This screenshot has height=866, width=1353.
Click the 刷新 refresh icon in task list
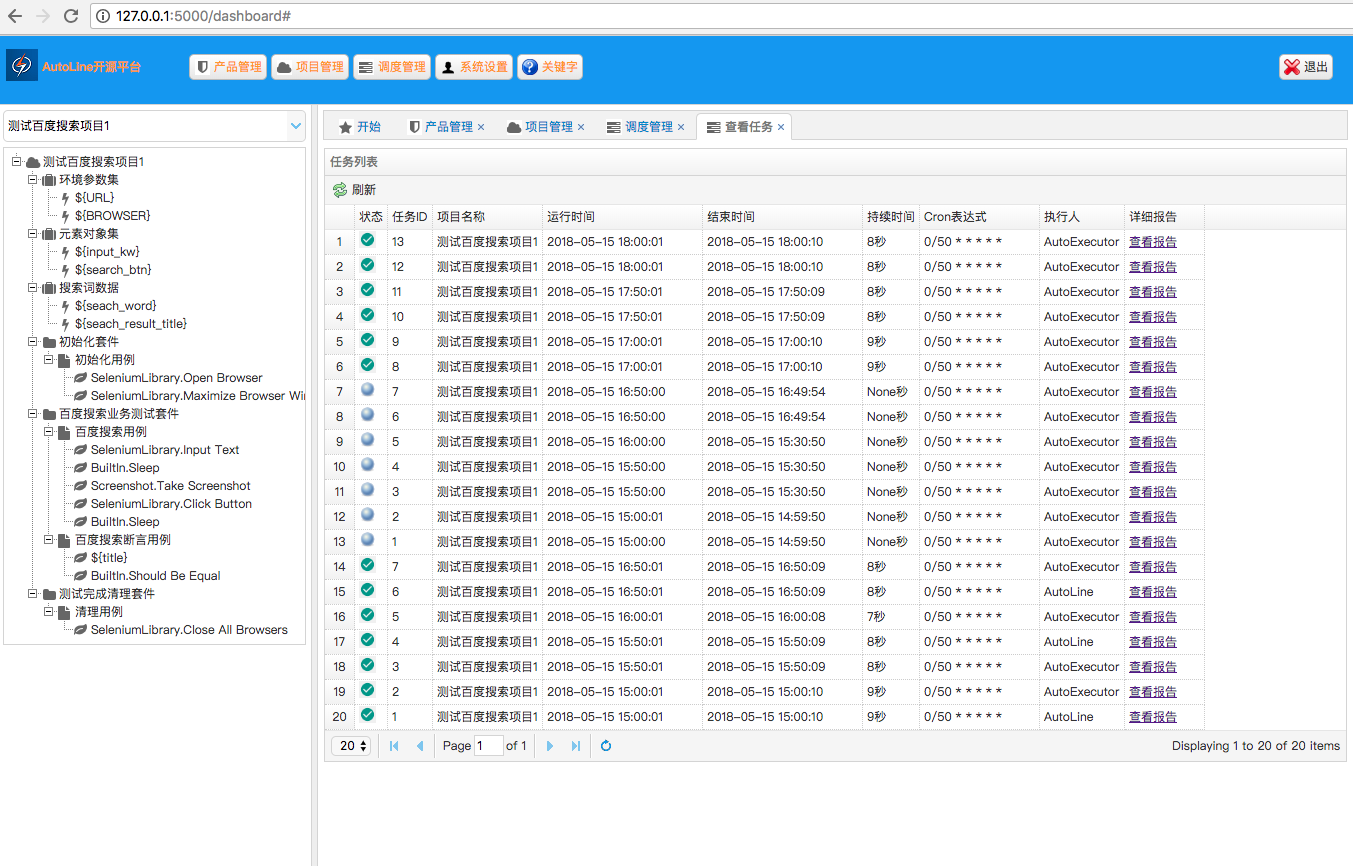pos(341,190)
